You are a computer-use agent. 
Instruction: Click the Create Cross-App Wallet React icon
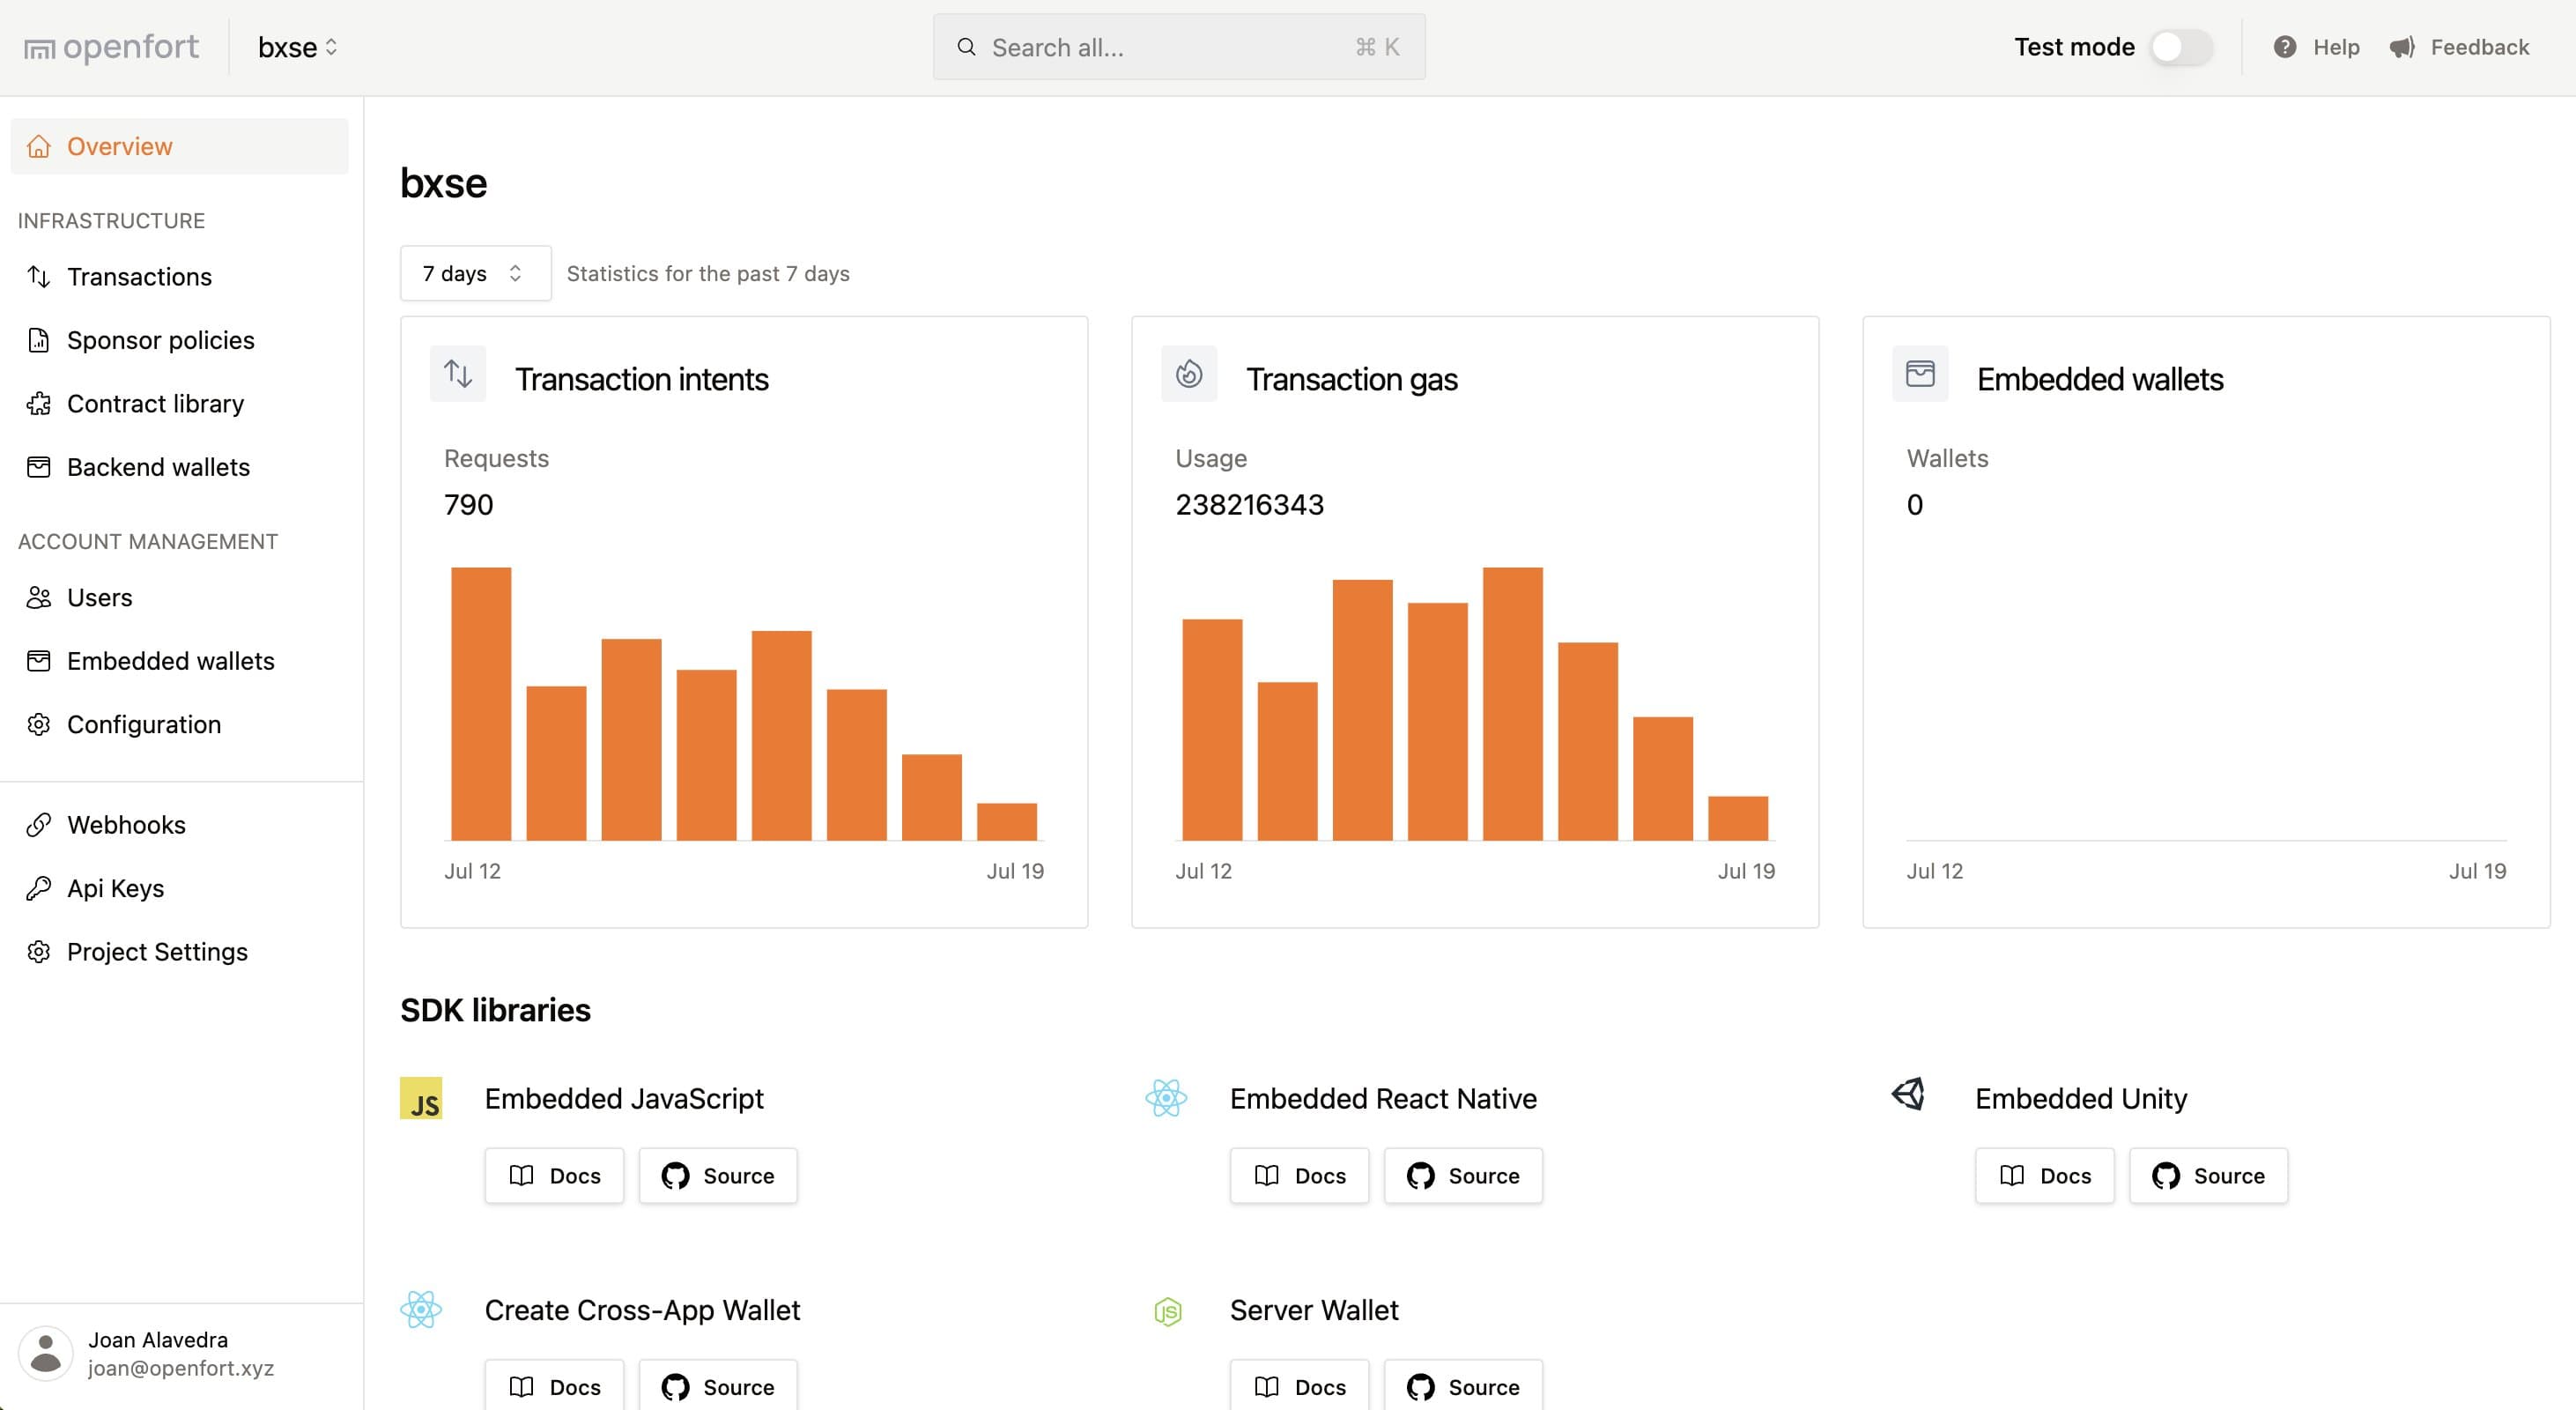click(421, 1309)
